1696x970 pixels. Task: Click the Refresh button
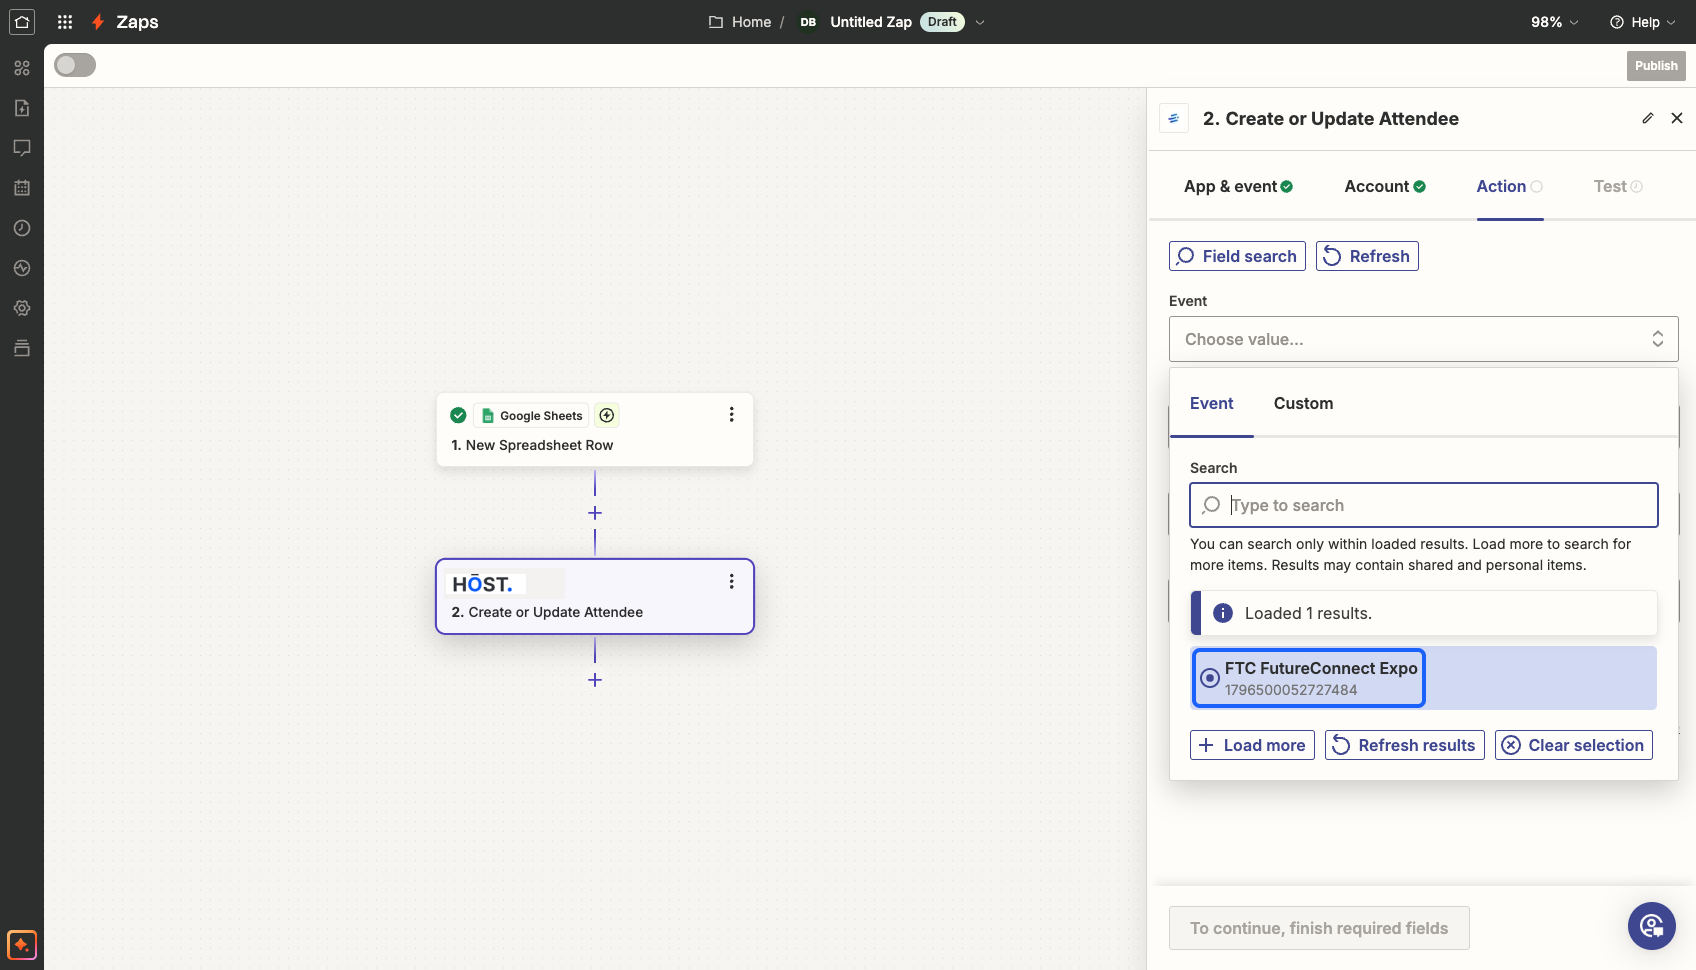point(1367,256)
